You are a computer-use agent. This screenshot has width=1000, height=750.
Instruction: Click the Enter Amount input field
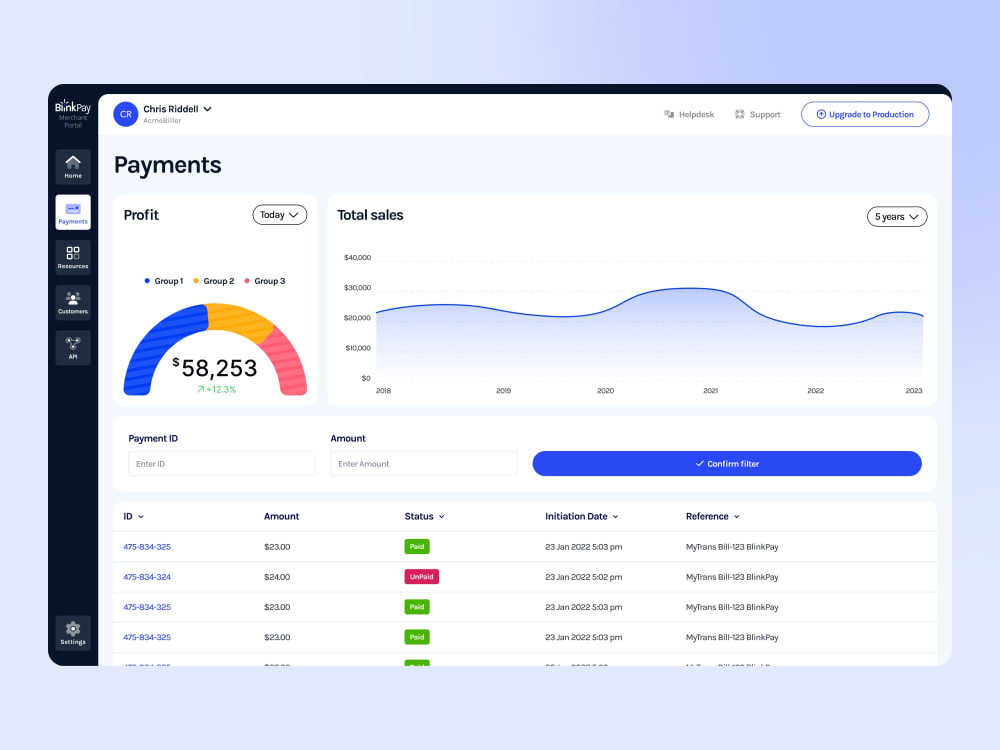click(423, 464)
